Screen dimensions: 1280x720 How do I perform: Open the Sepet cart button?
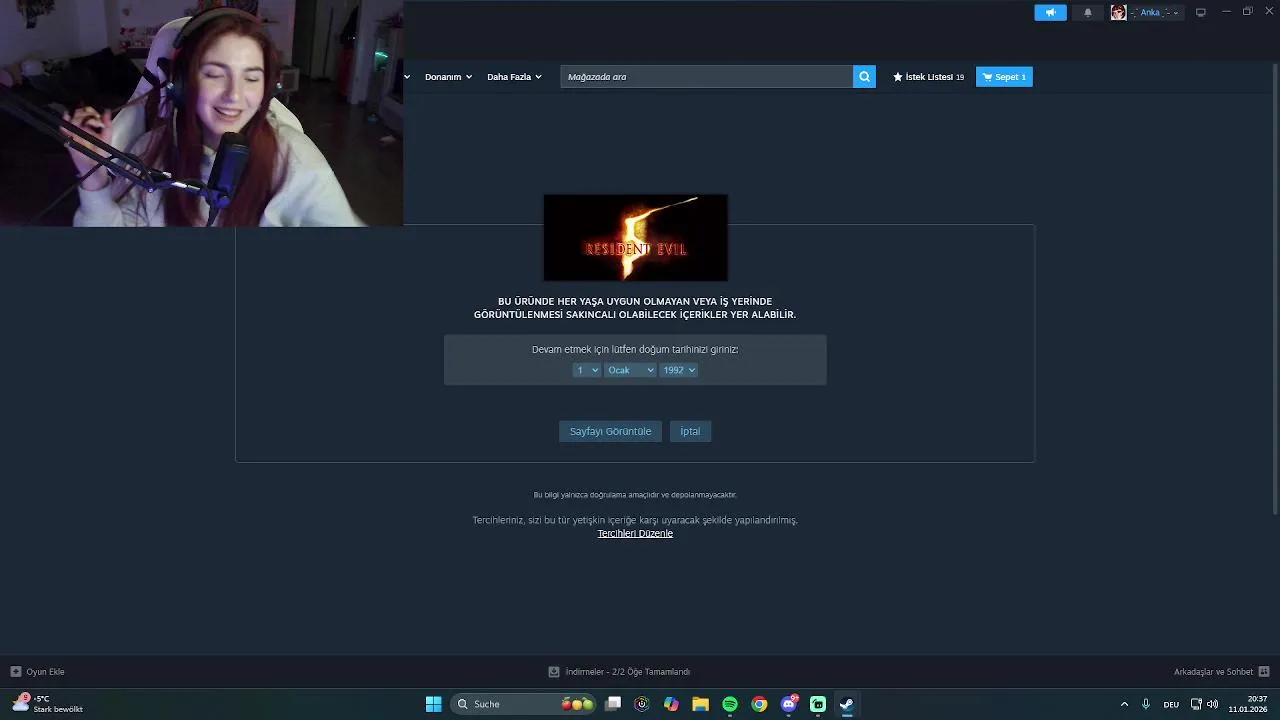click(x=1004, y=77)
